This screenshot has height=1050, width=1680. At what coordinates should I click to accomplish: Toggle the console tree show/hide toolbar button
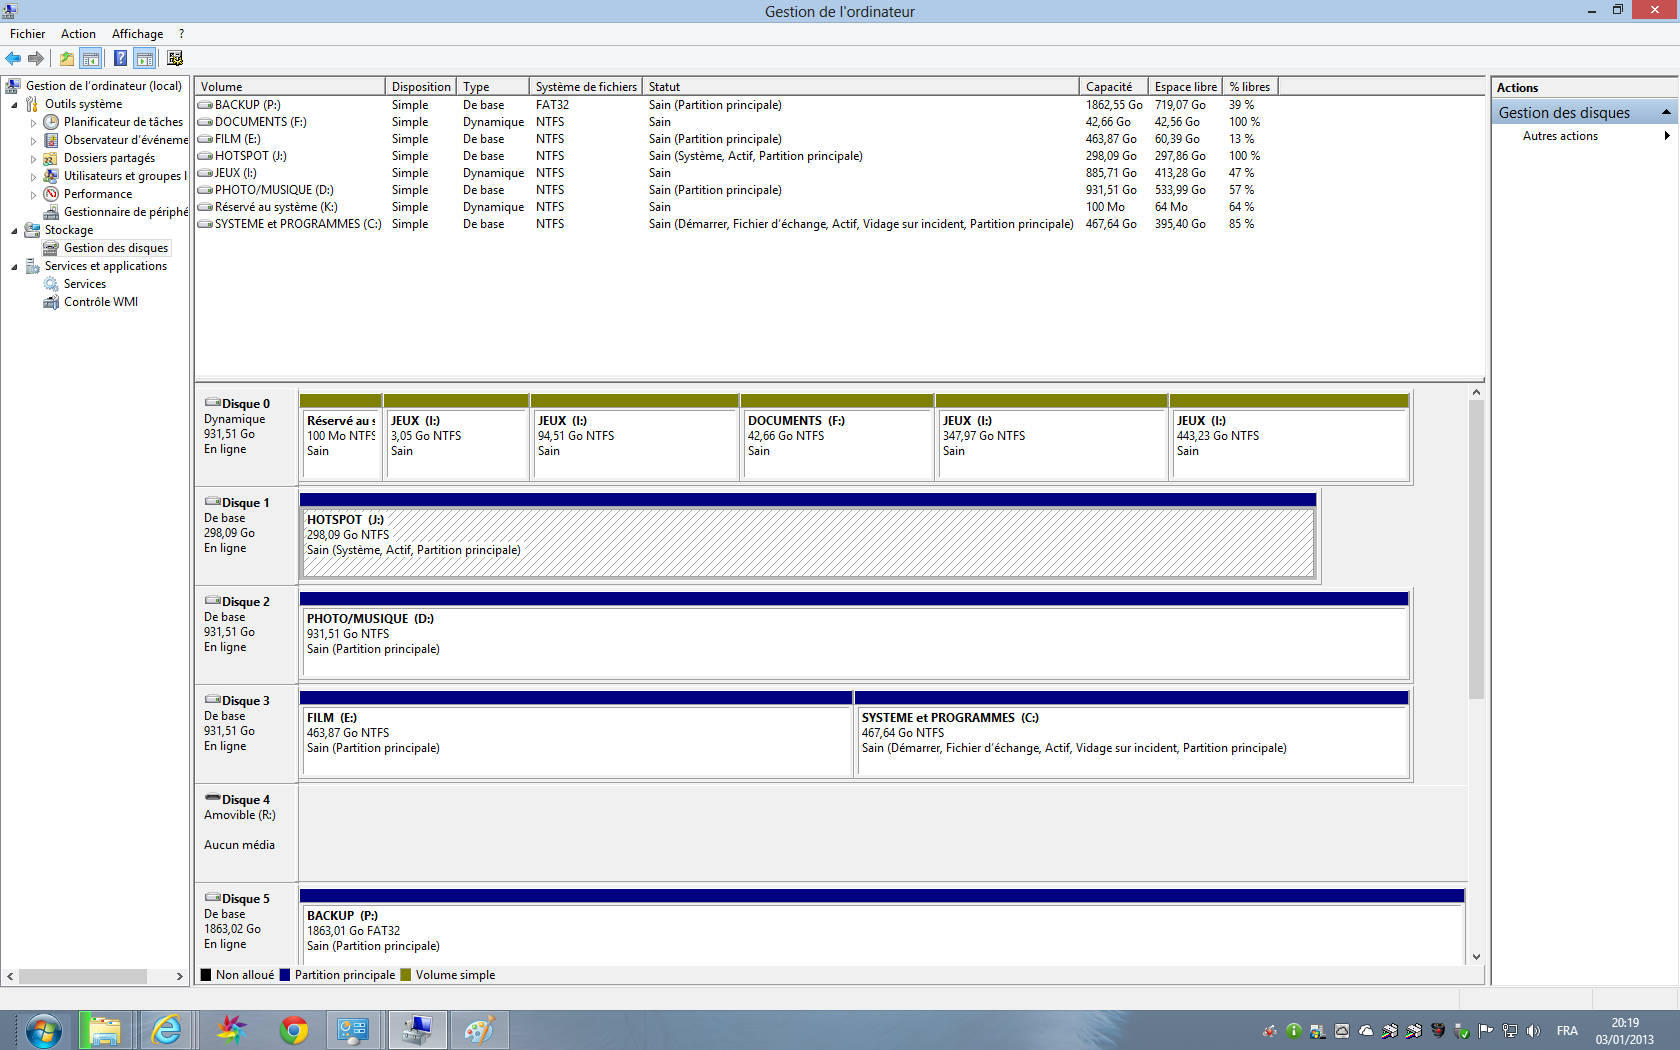[x=91, y=58]
